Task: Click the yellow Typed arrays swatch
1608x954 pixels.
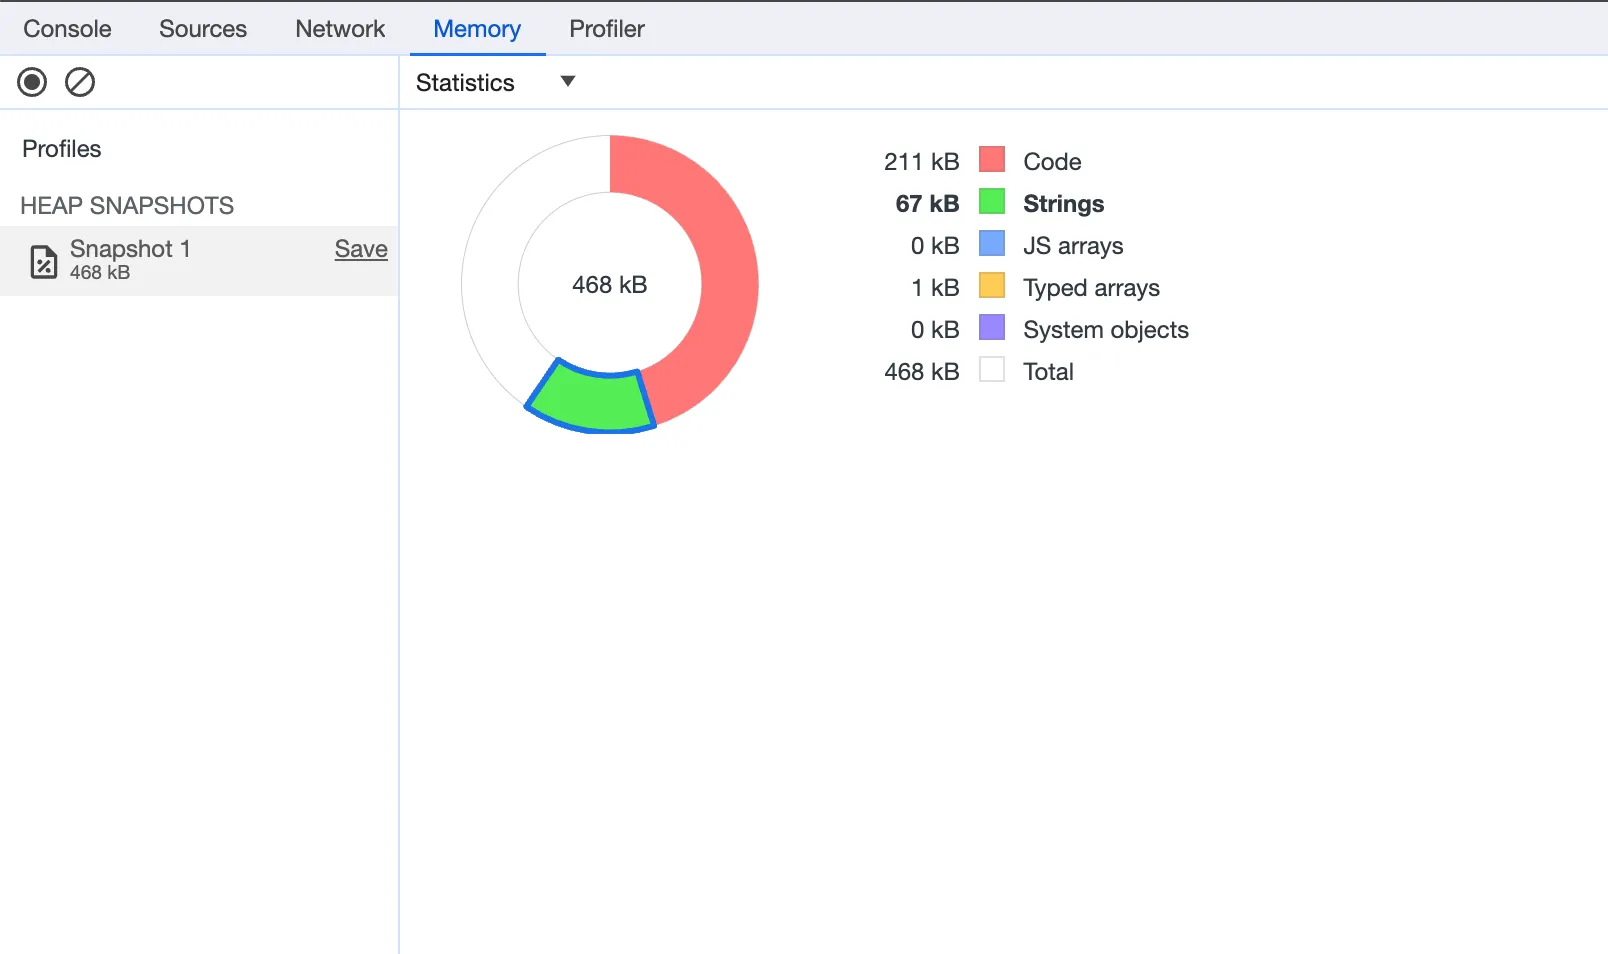Action: click(x=992, y=286)
